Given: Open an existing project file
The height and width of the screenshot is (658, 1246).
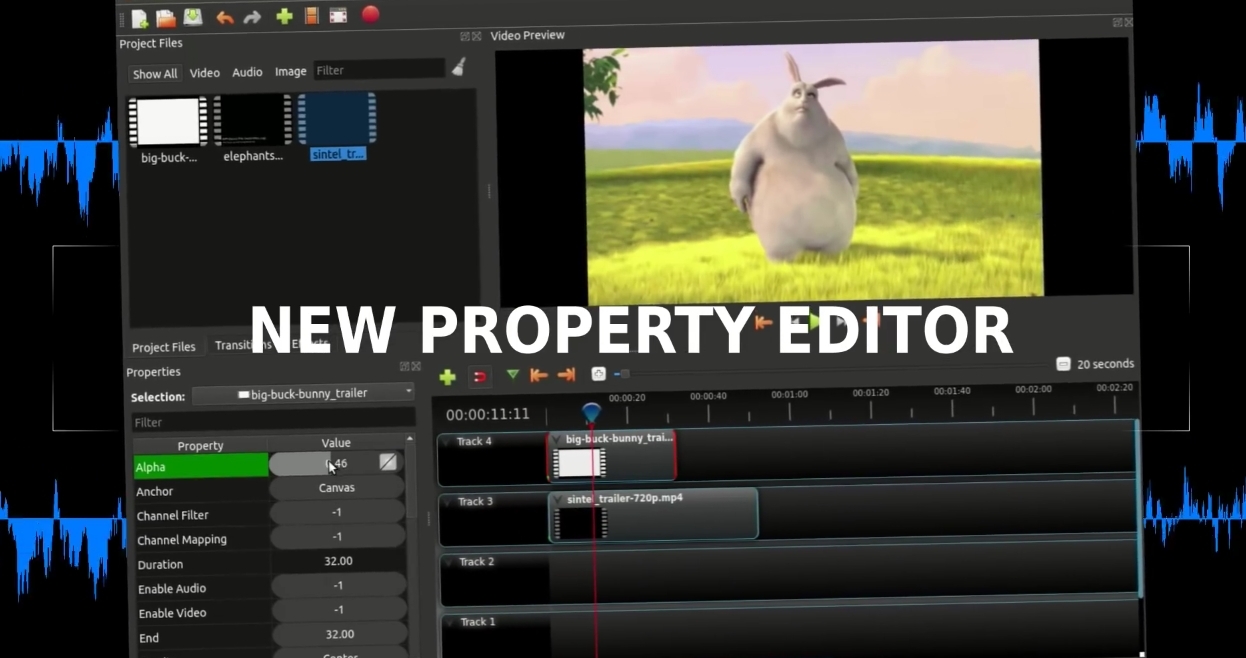Looking at the screenshot, I should pyautogui.click(x=166, y=16).
